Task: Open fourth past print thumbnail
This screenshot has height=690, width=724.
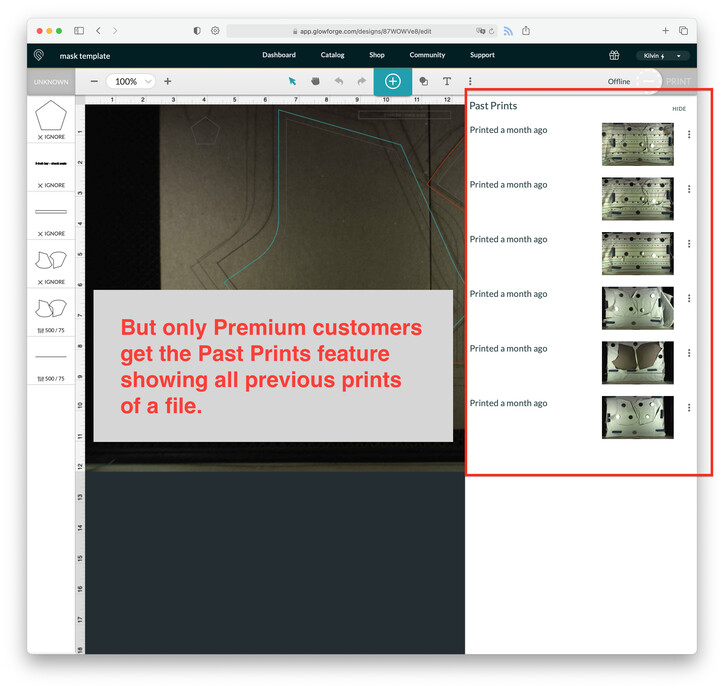Action: pyautogui.click(x=638, y=308)
